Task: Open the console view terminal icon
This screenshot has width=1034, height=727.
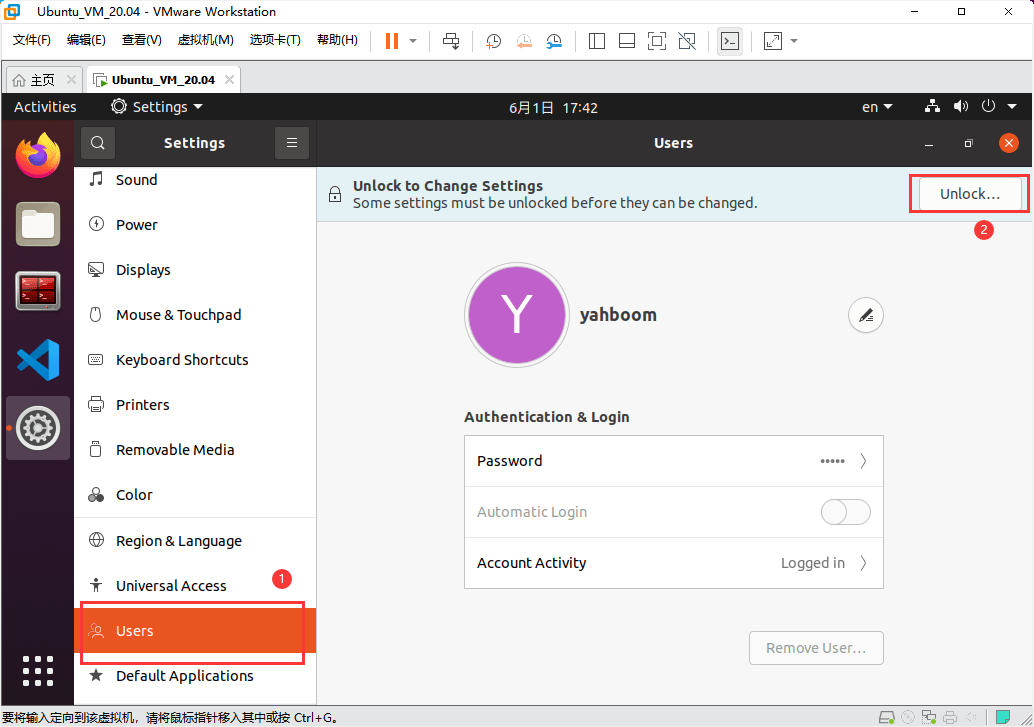Action: coord(730,41)
